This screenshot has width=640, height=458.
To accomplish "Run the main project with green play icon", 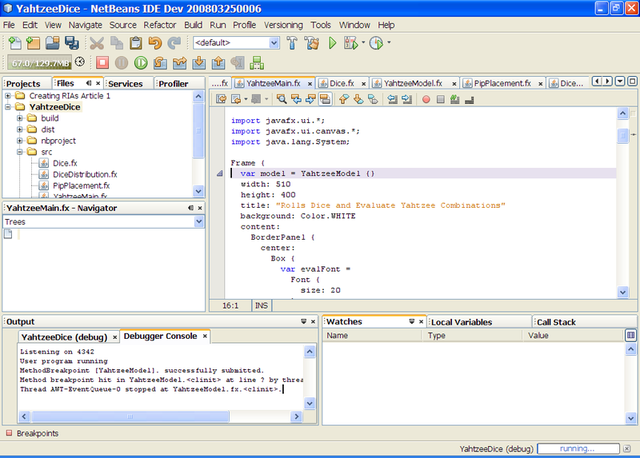I will [333, 43].
